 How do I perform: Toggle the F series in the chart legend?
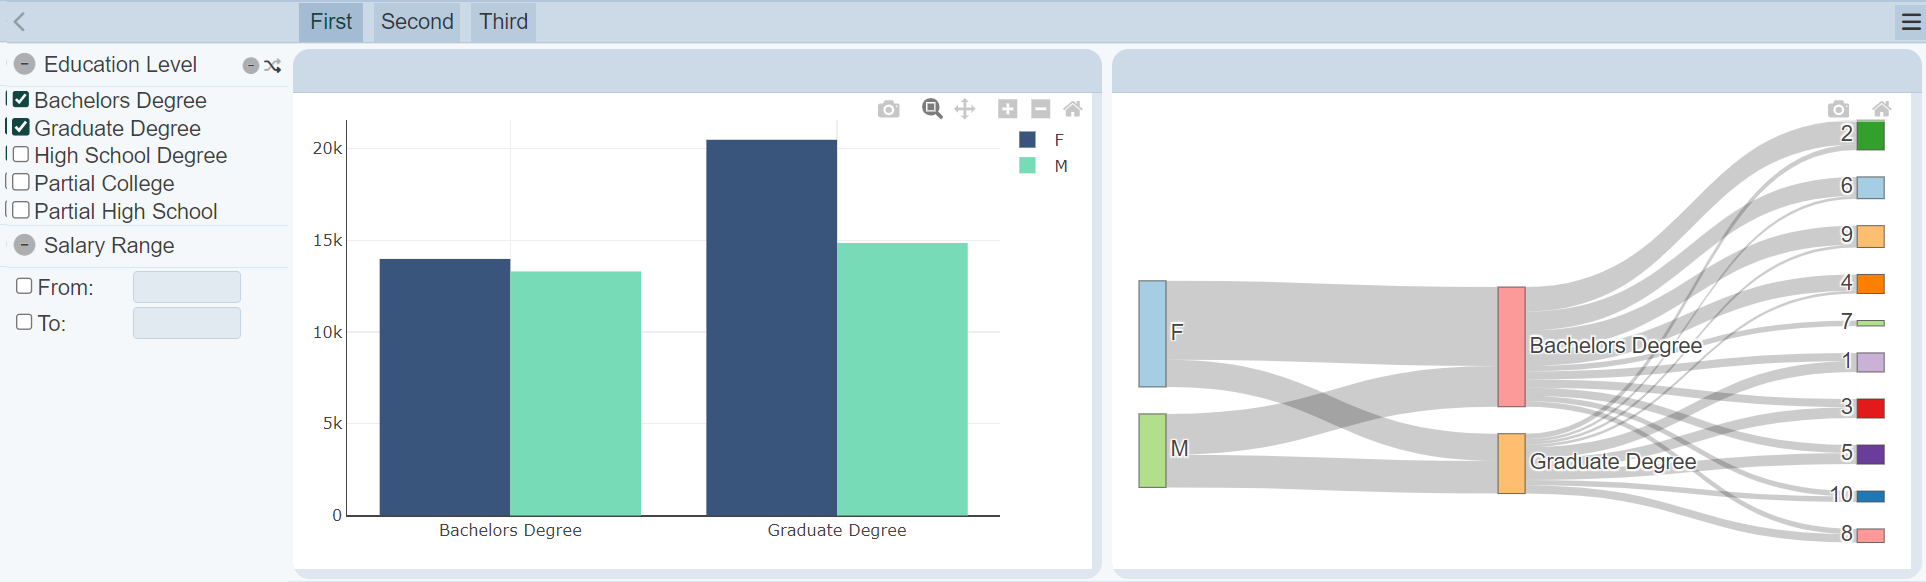click(1044, 140)
